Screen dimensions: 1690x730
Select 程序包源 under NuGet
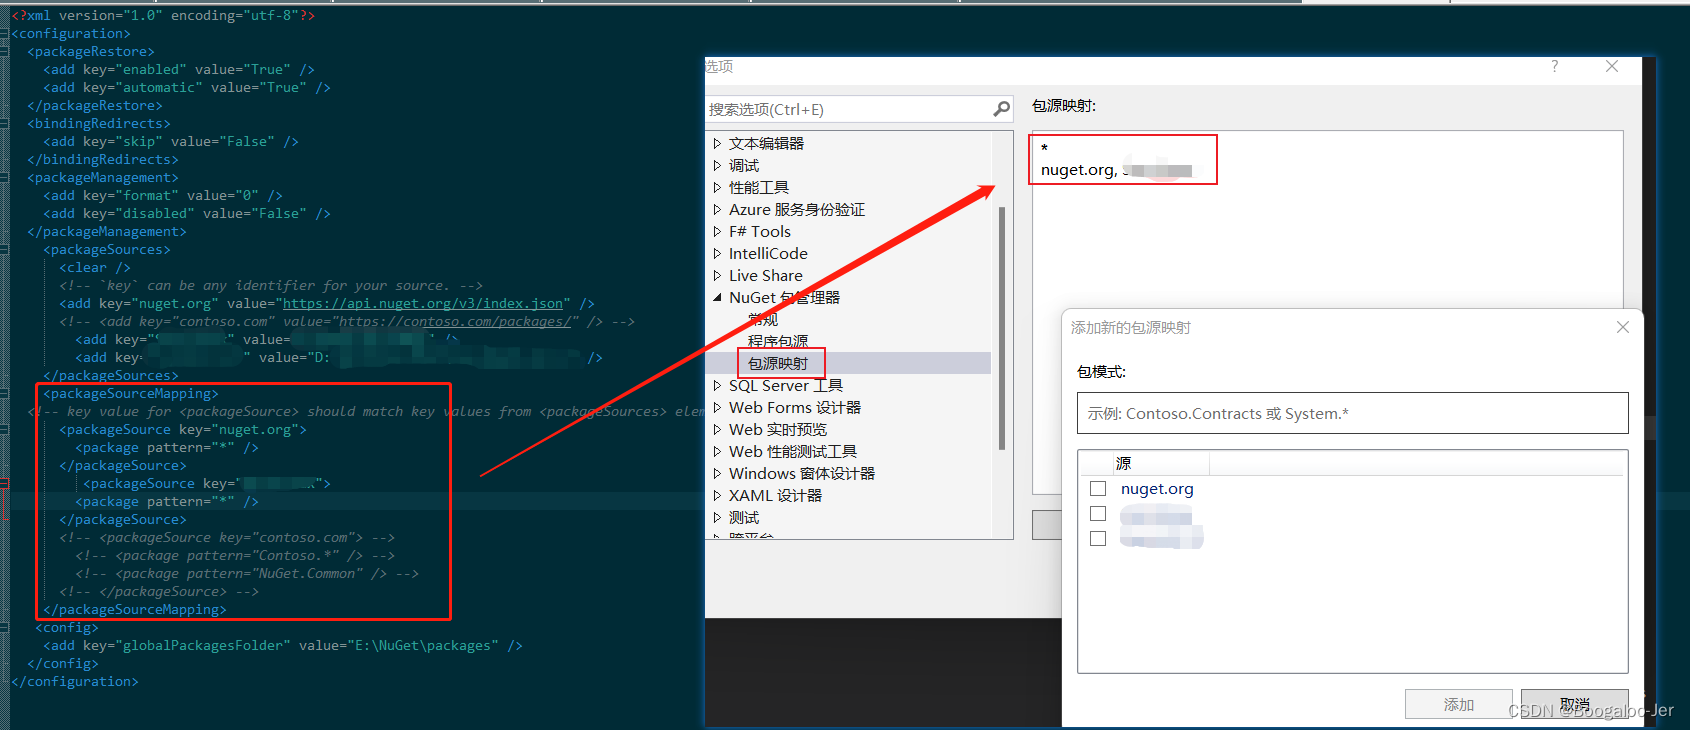778,341
